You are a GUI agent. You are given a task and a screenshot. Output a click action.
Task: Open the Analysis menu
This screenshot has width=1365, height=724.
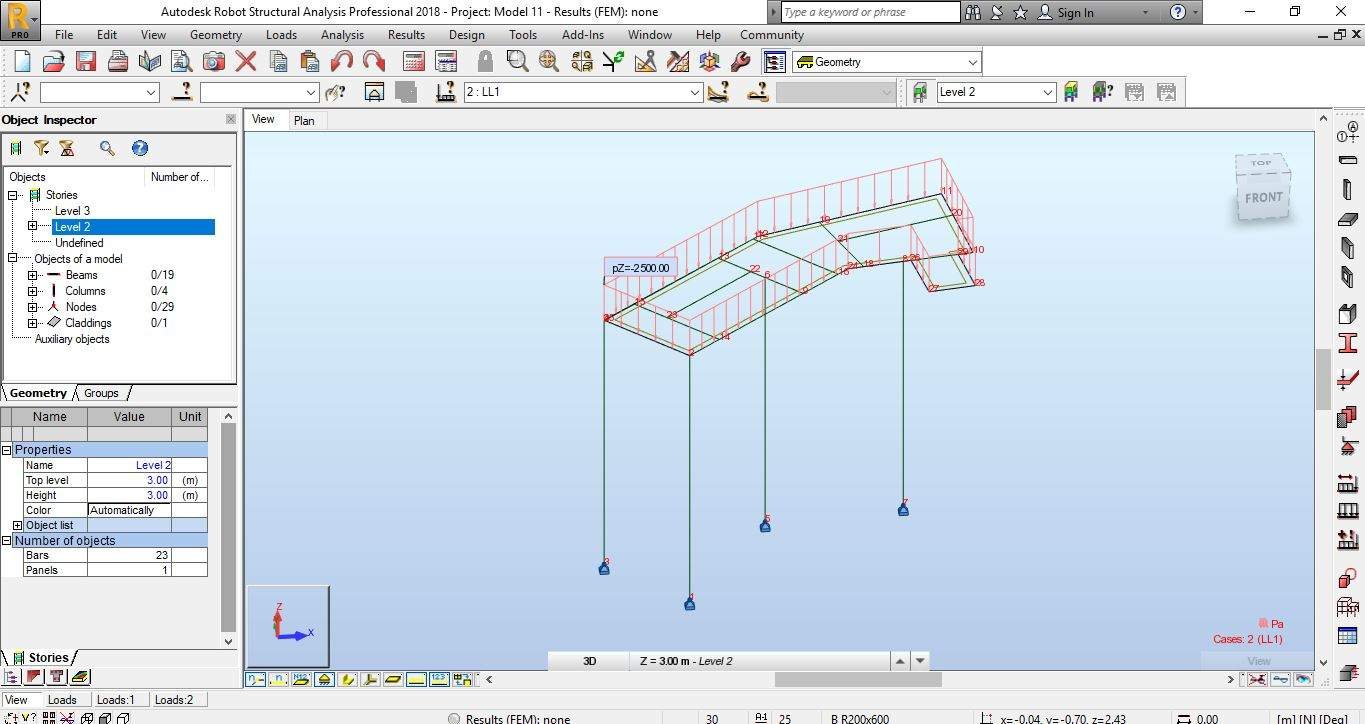point(342,35)
